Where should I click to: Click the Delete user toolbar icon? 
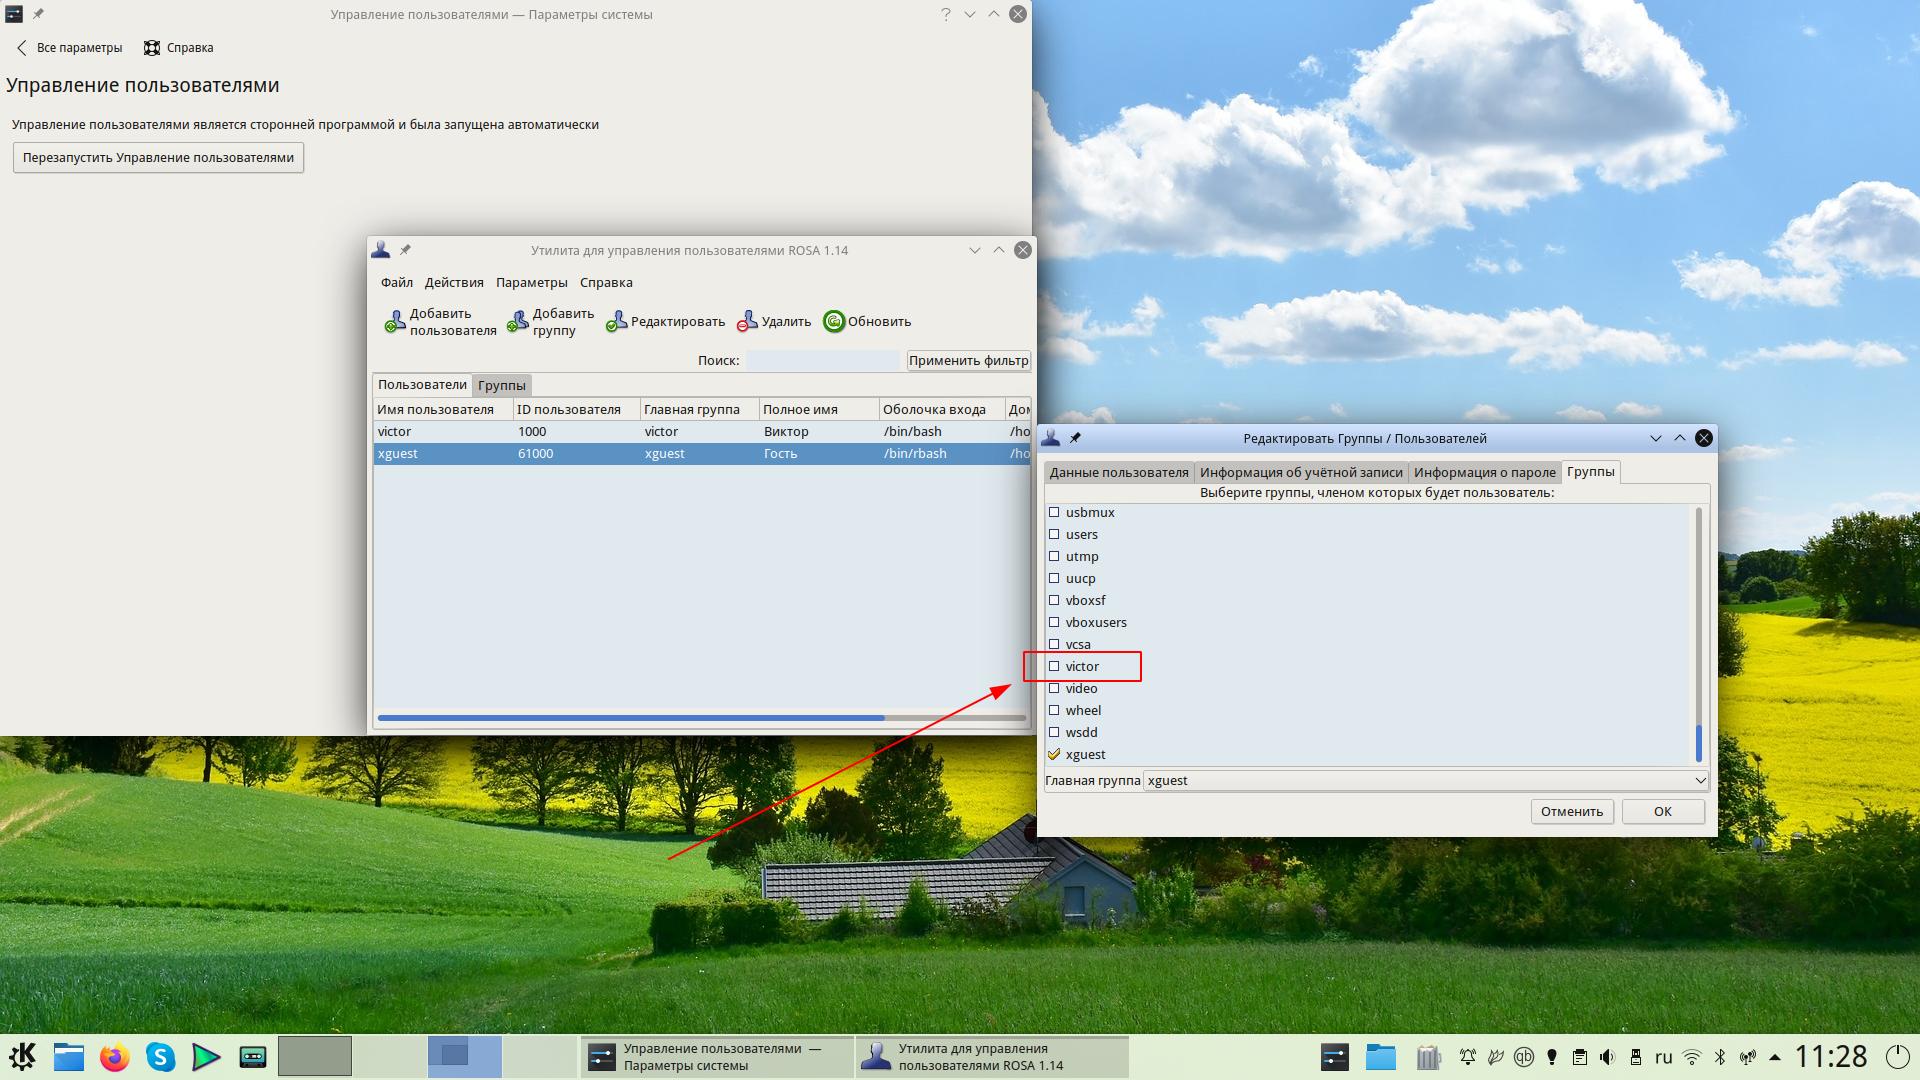[x=747, y=321]
